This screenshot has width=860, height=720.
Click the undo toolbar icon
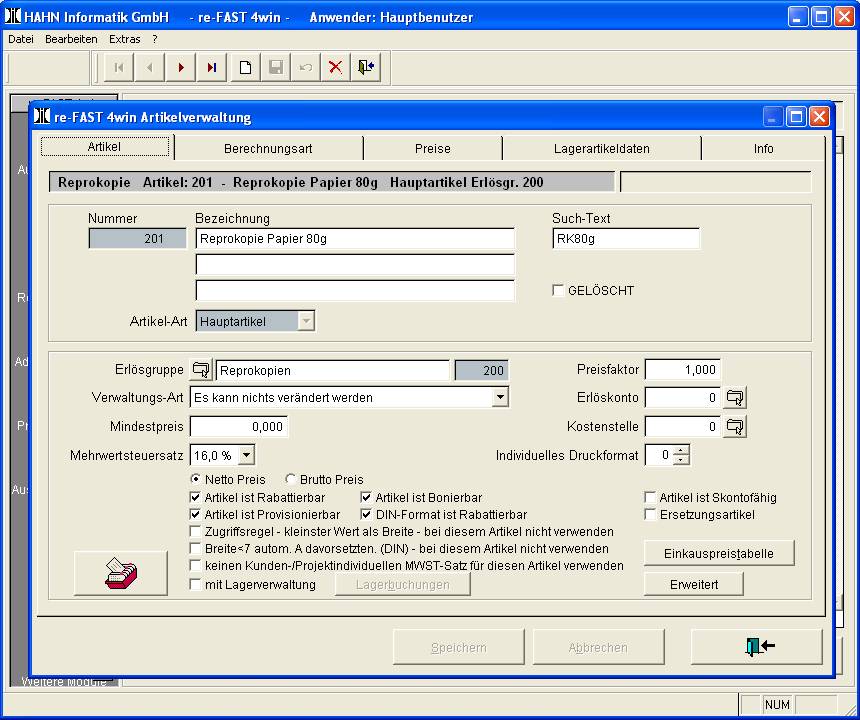(305, 67)
